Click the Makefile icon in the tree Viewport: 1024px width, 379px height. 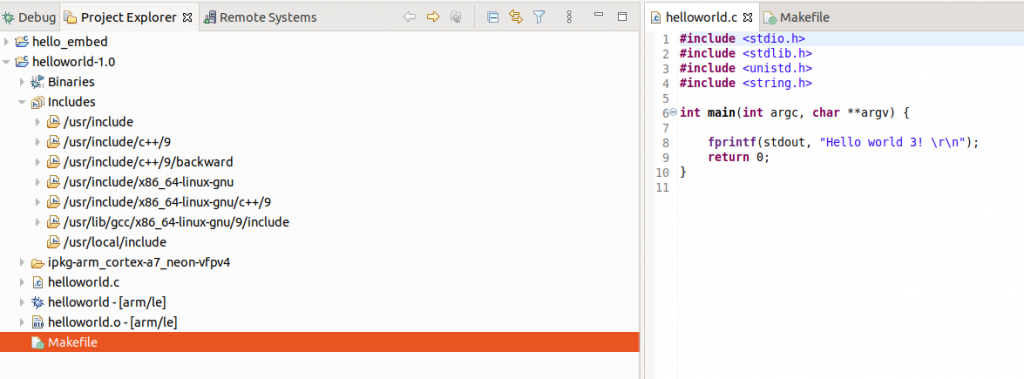coord(38,342)
